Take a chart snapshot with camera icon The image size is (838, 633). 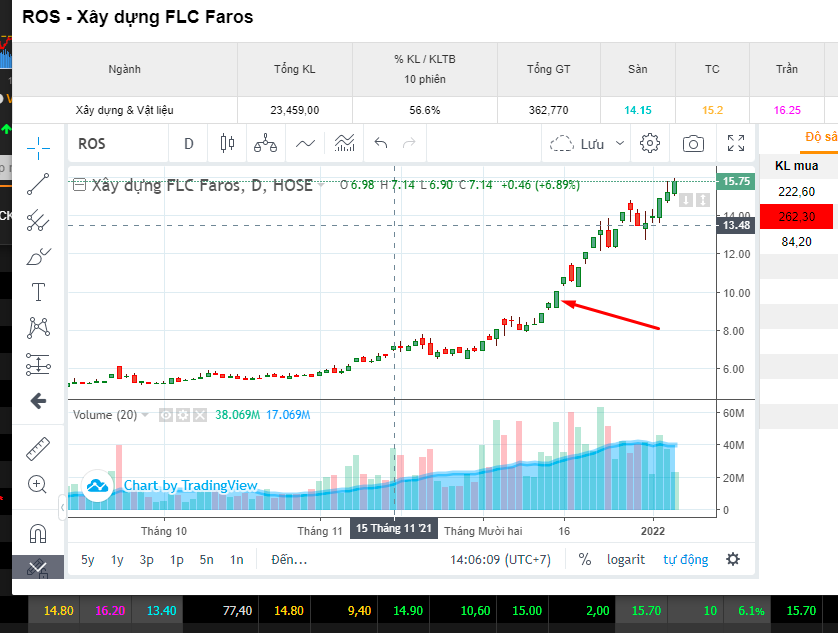click(x=693, y=144)
